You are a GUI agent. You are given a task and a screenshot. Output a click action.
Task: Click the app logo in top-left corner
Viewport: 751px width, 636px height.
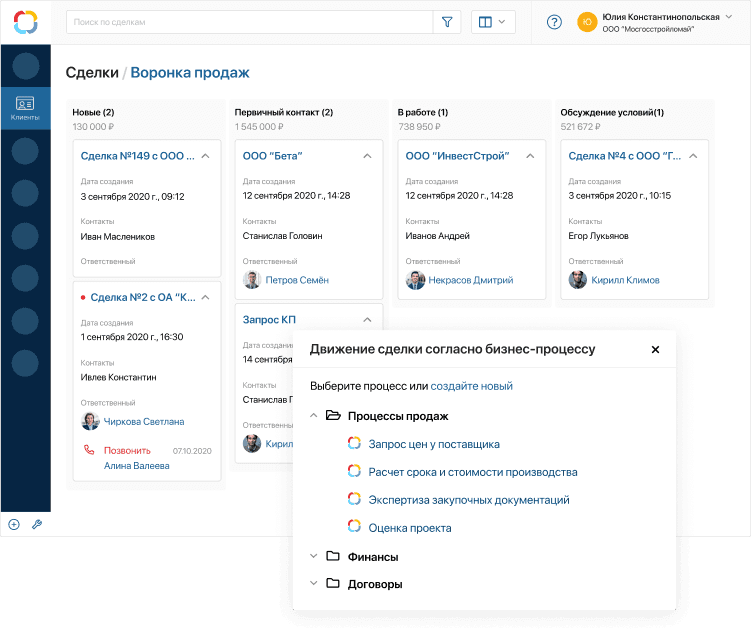point(25,22)
